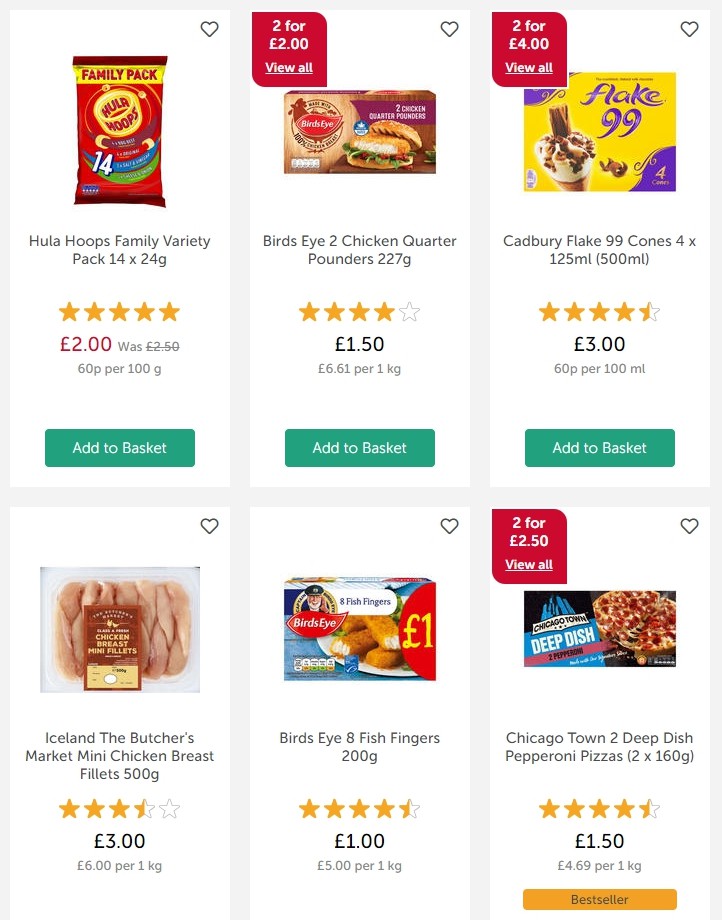The height and width of the screenshot is (920, 722).
Task: Open Hula Hoops Family Variety Pack product image
Action: (x=120, y=131)
